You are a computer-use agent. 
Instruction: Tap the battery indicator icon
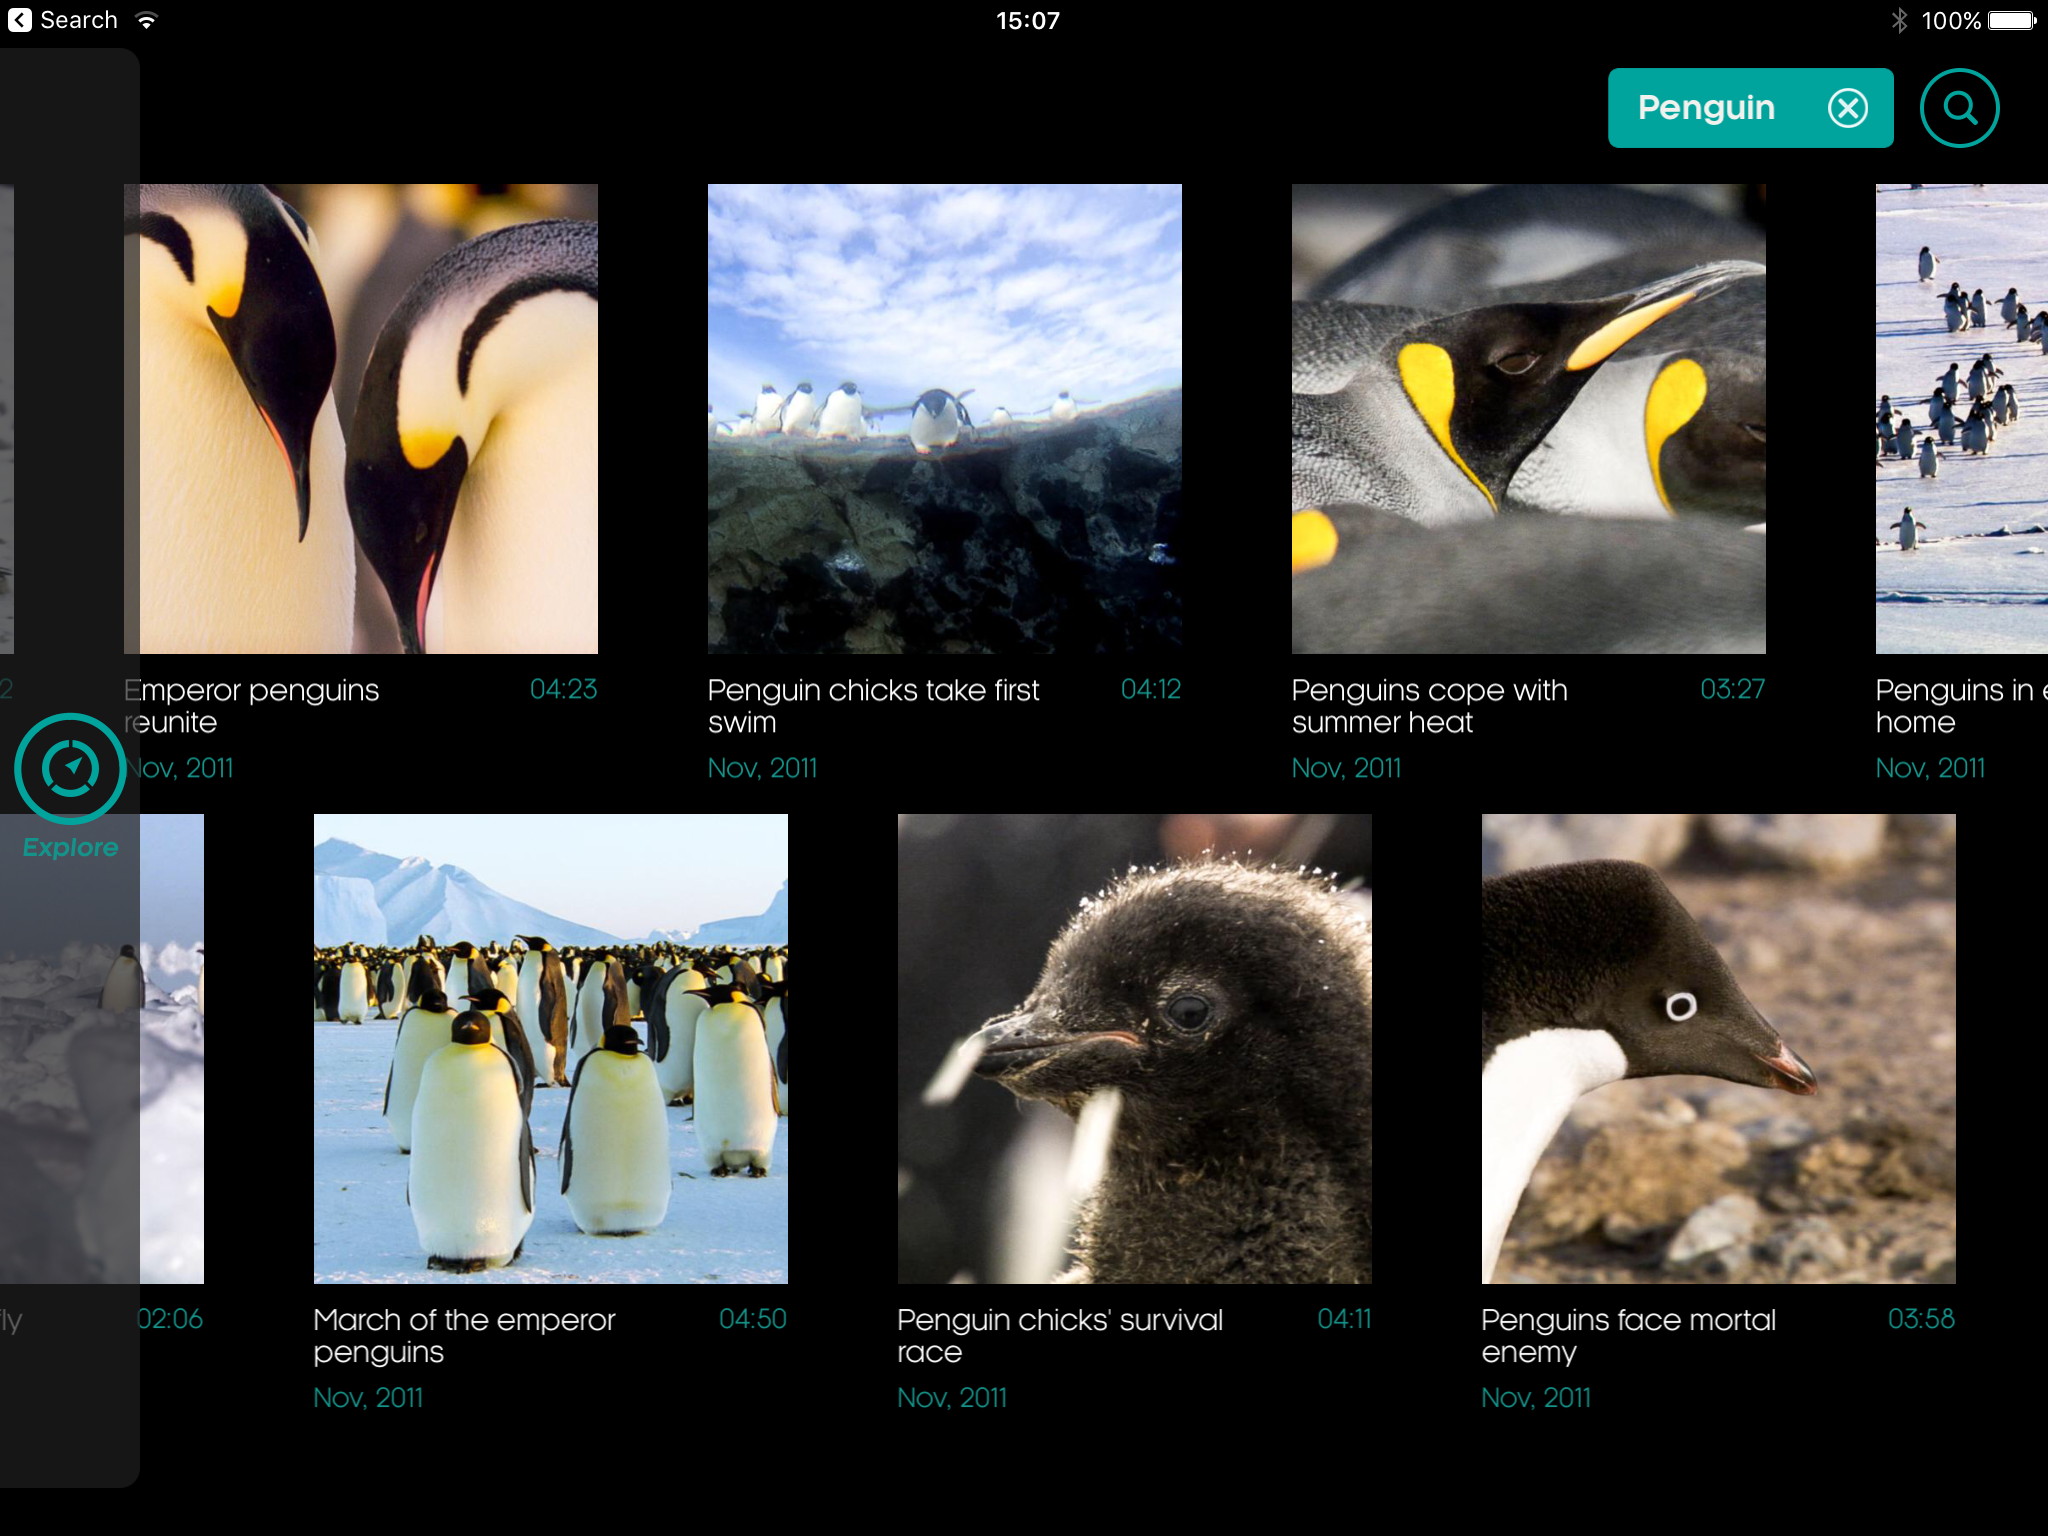(2012, 20)
